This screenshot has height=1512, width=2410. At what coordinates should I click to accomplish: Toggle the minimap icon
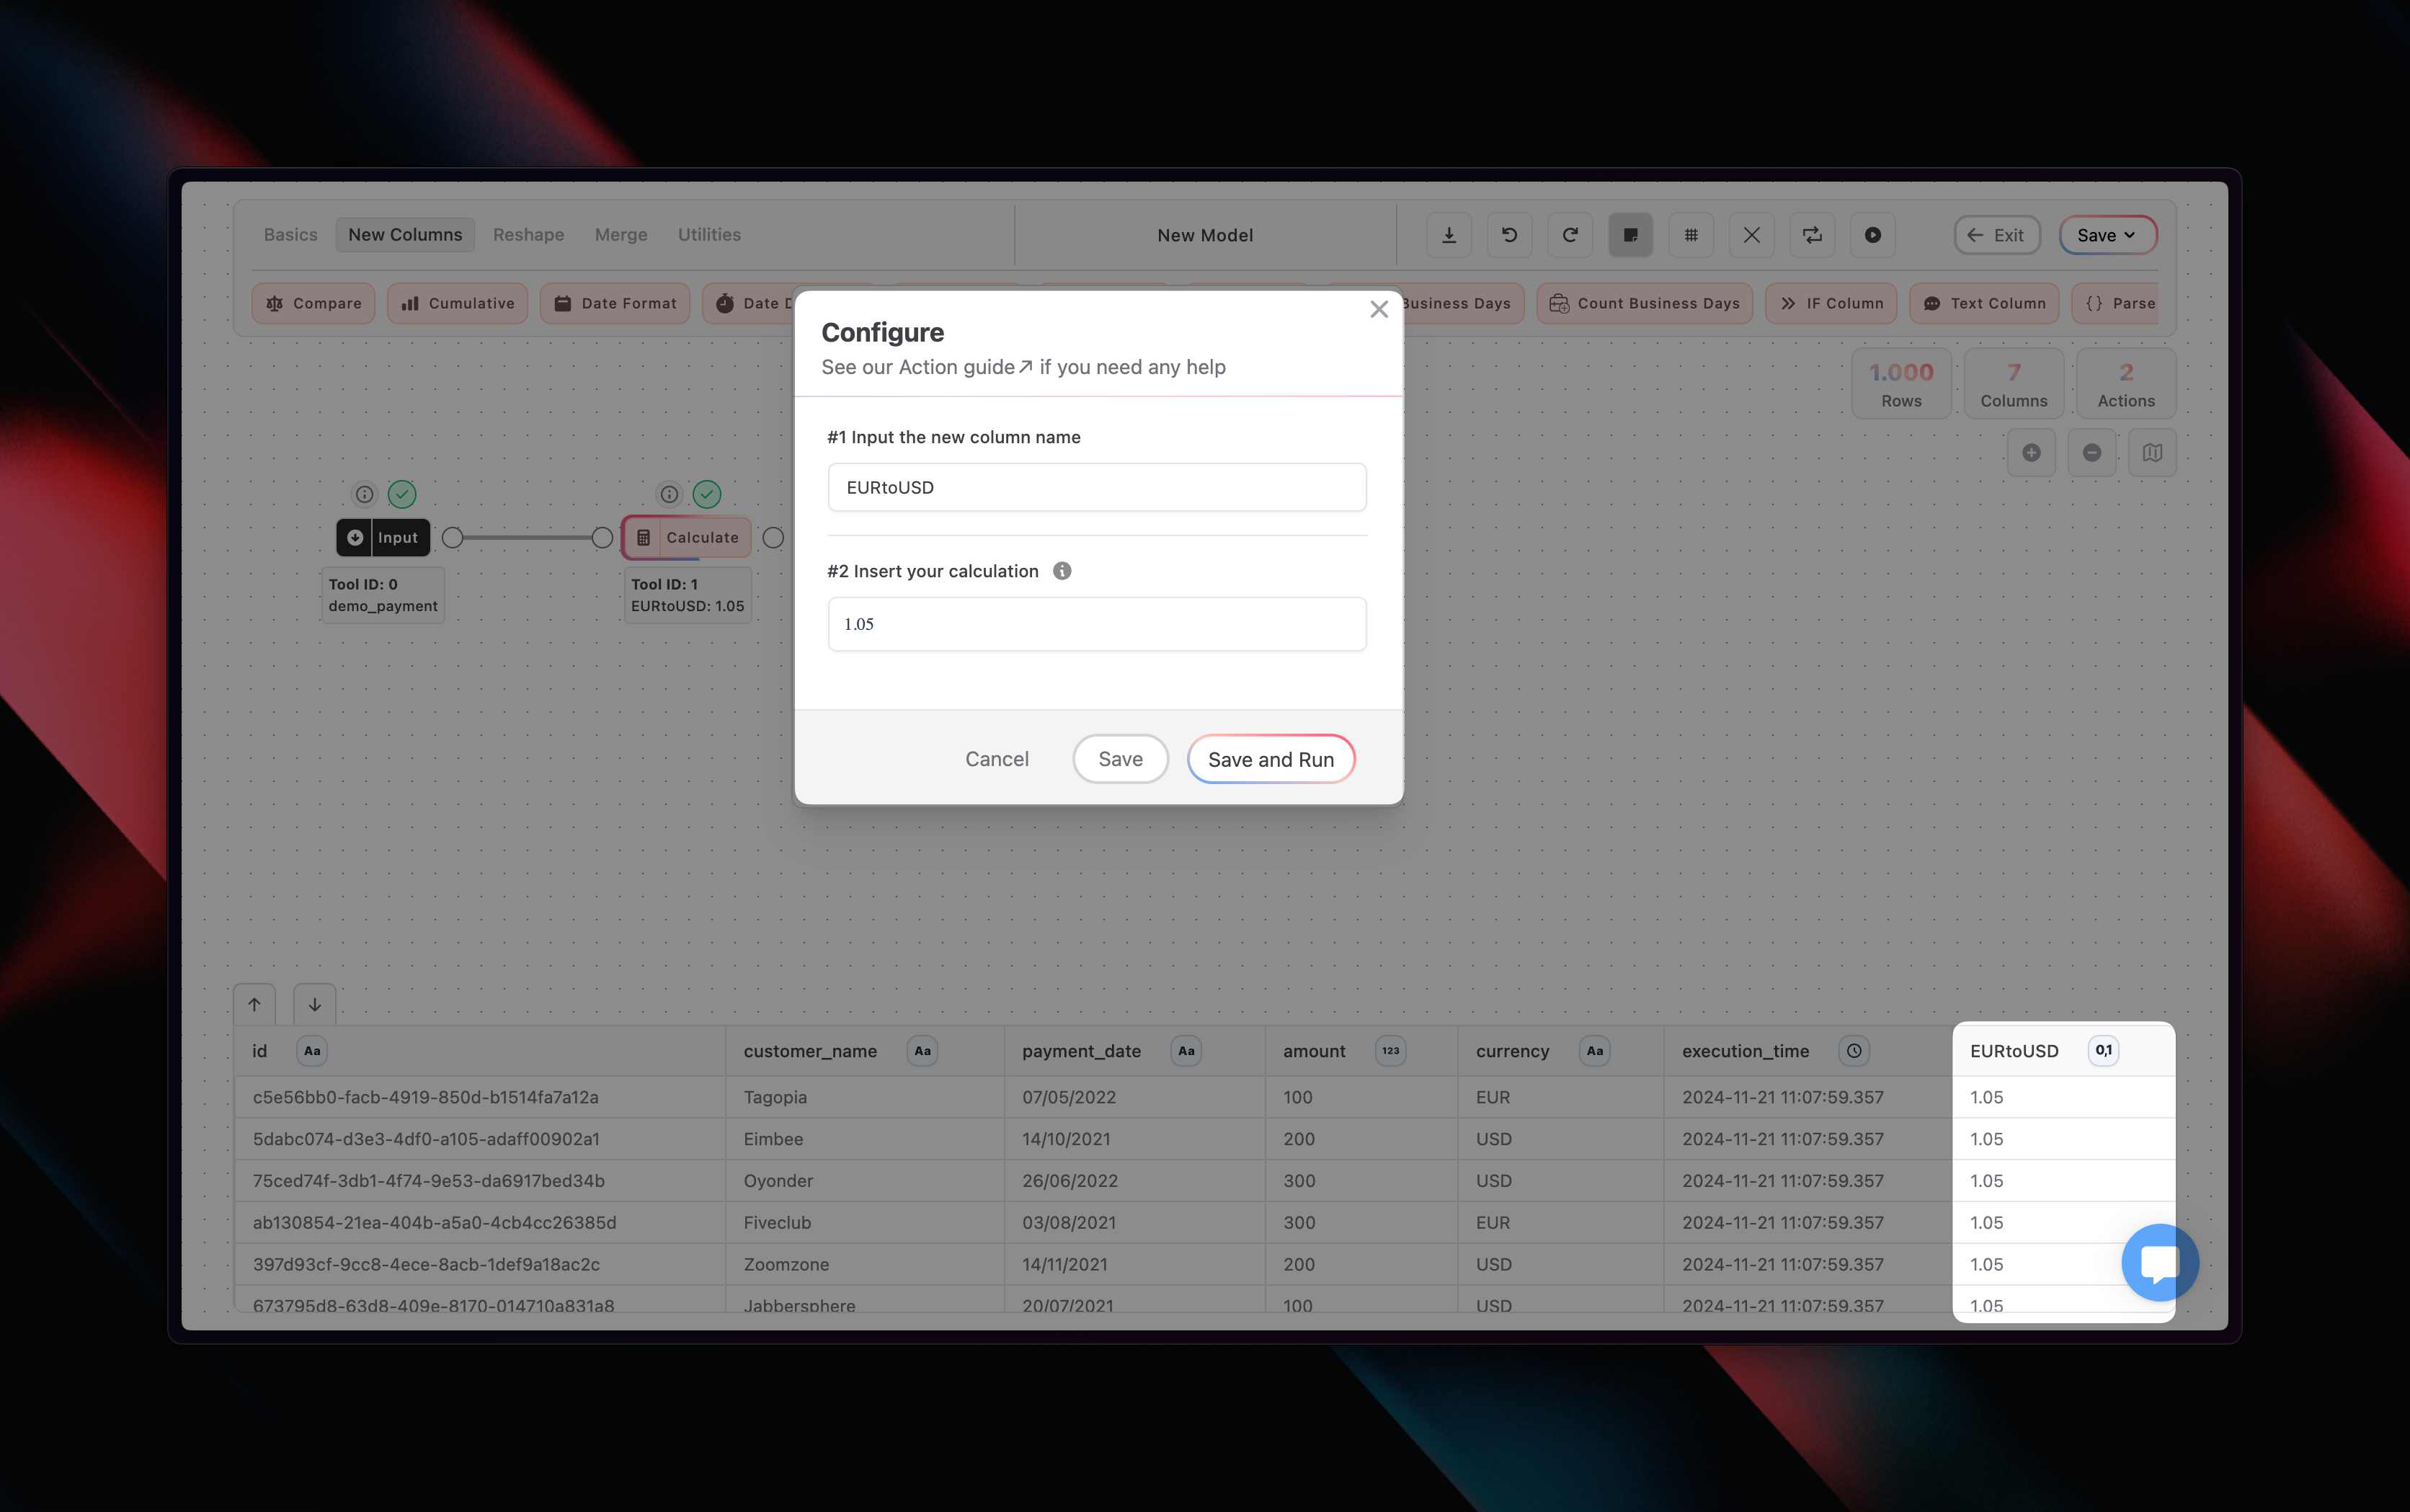coord(2152,453)
